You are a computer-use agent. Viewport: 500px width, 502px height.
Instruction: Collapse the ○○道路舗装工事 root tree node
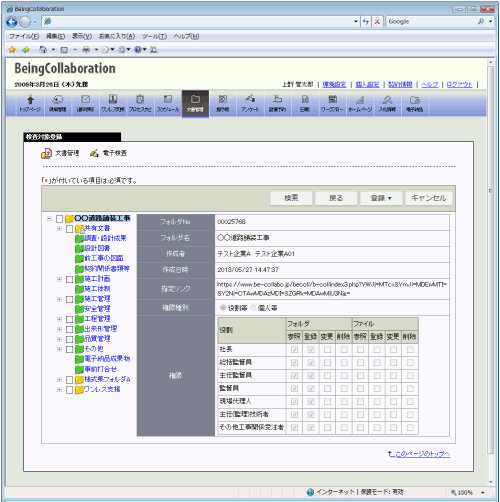(x=49, y=219)
